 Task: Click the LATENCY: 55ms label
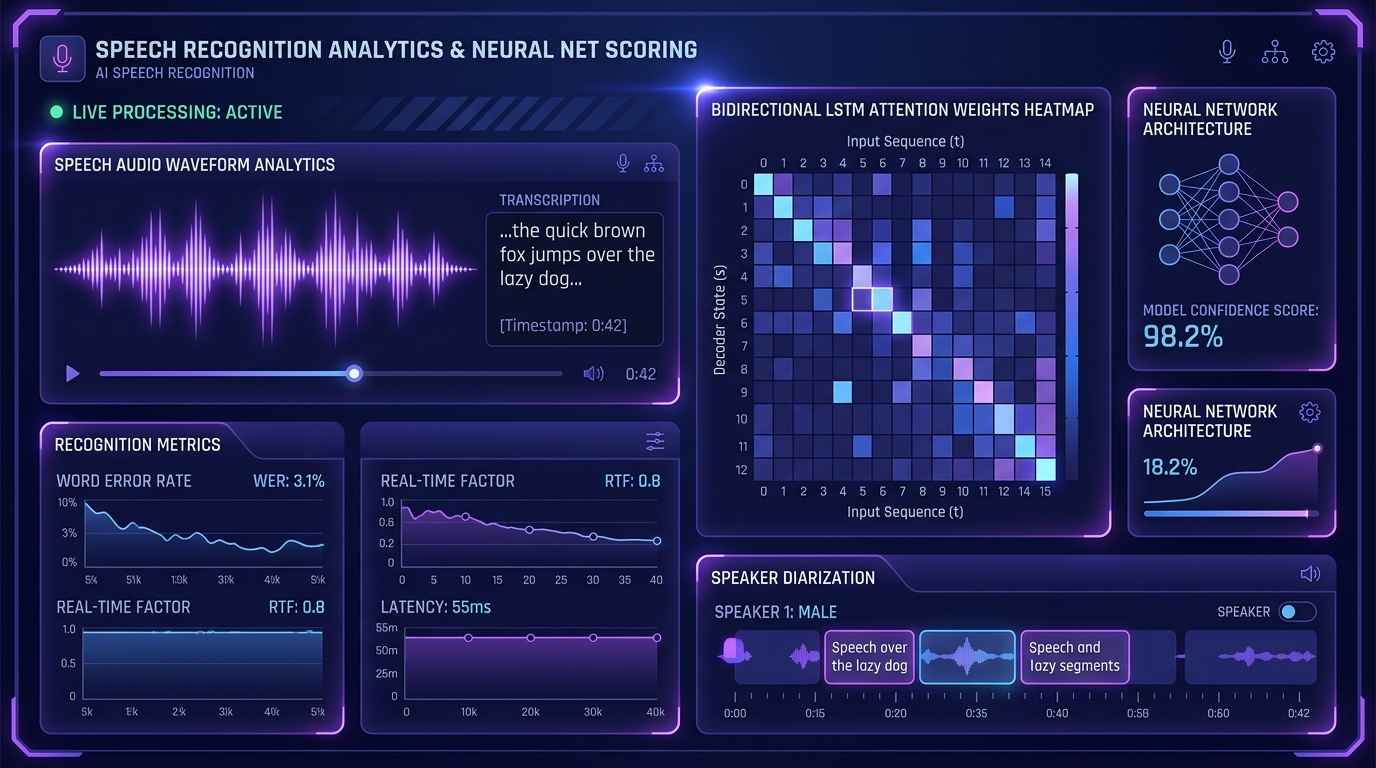pyautogui.click(x=436, y=607)
